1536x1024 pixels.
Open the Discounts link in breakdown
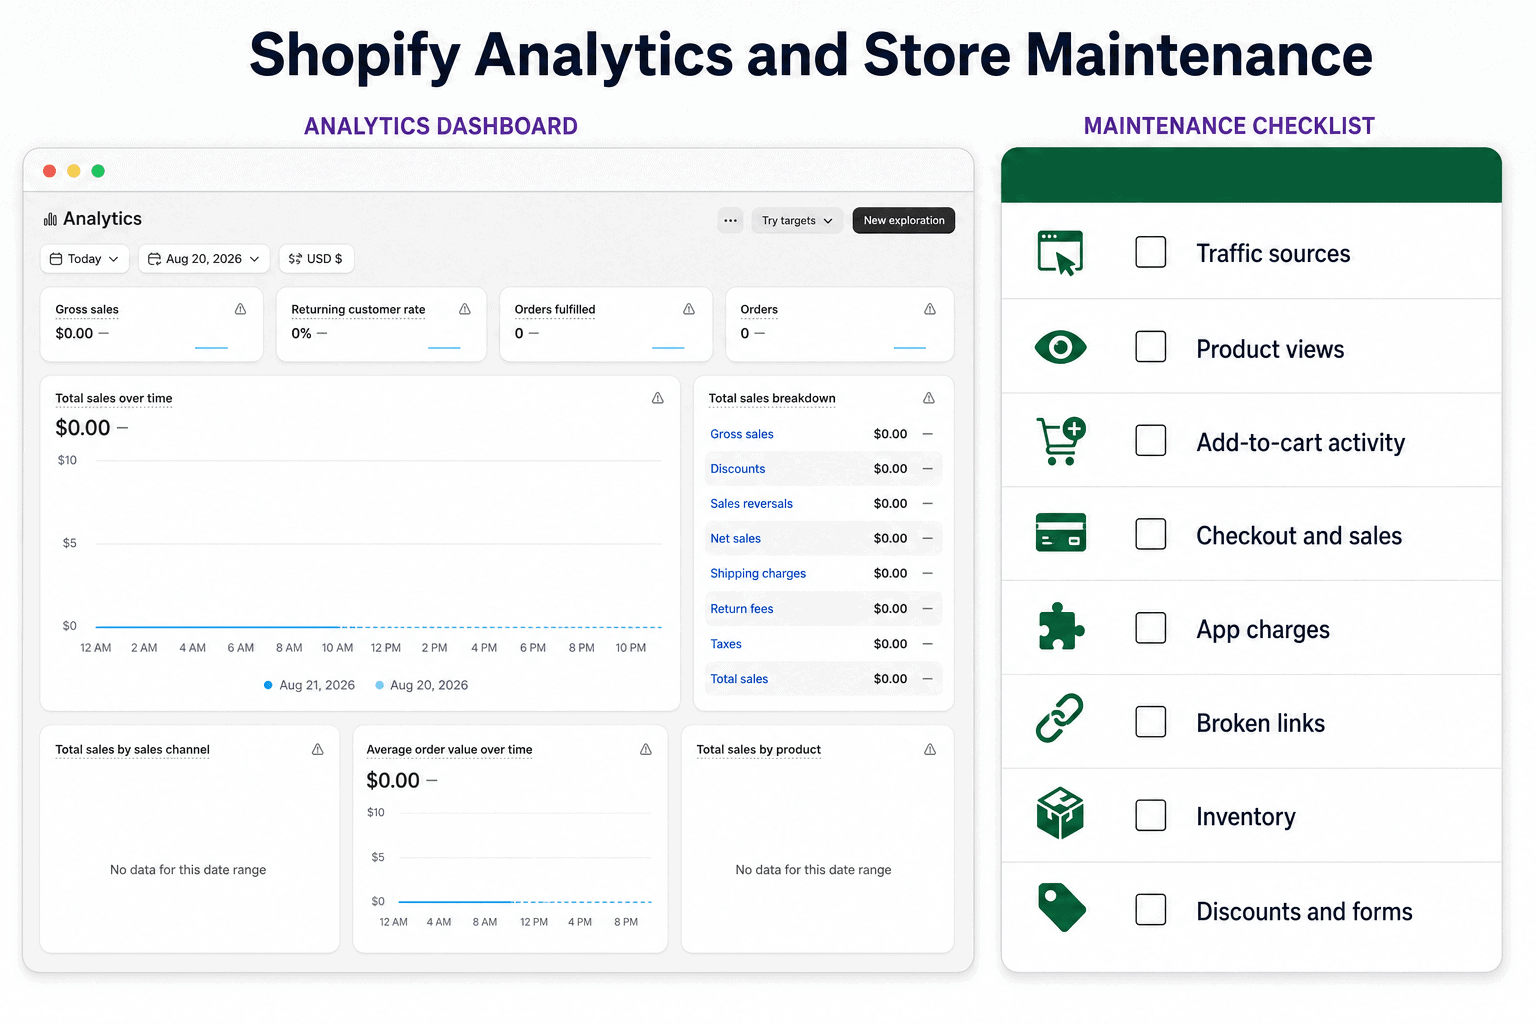tap(738, 469)
